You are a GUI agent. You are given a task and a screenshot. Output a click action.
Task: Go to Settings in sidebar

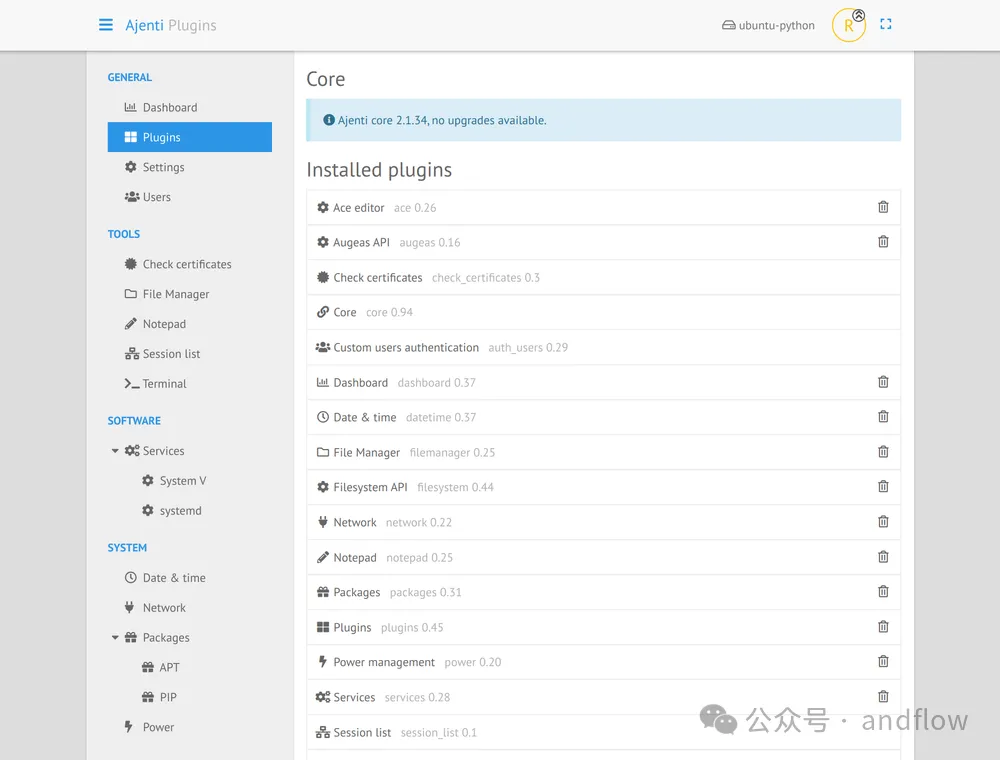coord(163,168)
